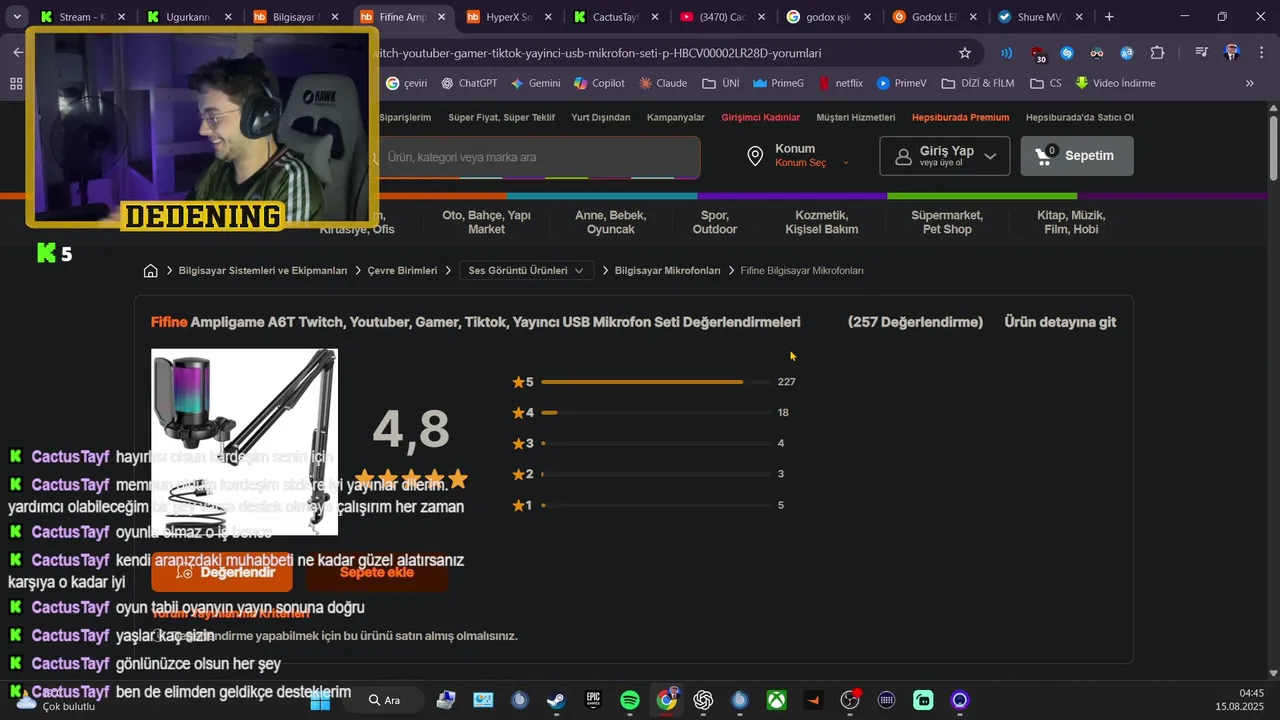Click Kampanyalar link

[676, 117]
